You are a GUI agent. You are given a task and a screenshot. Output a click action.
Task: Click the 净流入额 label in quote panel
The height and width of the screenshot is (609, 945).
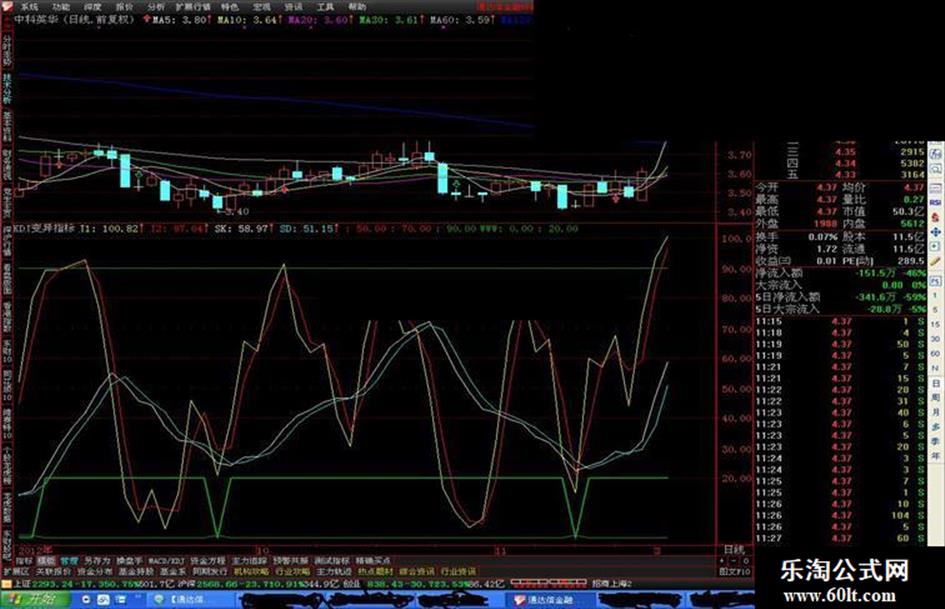(779, 273)
